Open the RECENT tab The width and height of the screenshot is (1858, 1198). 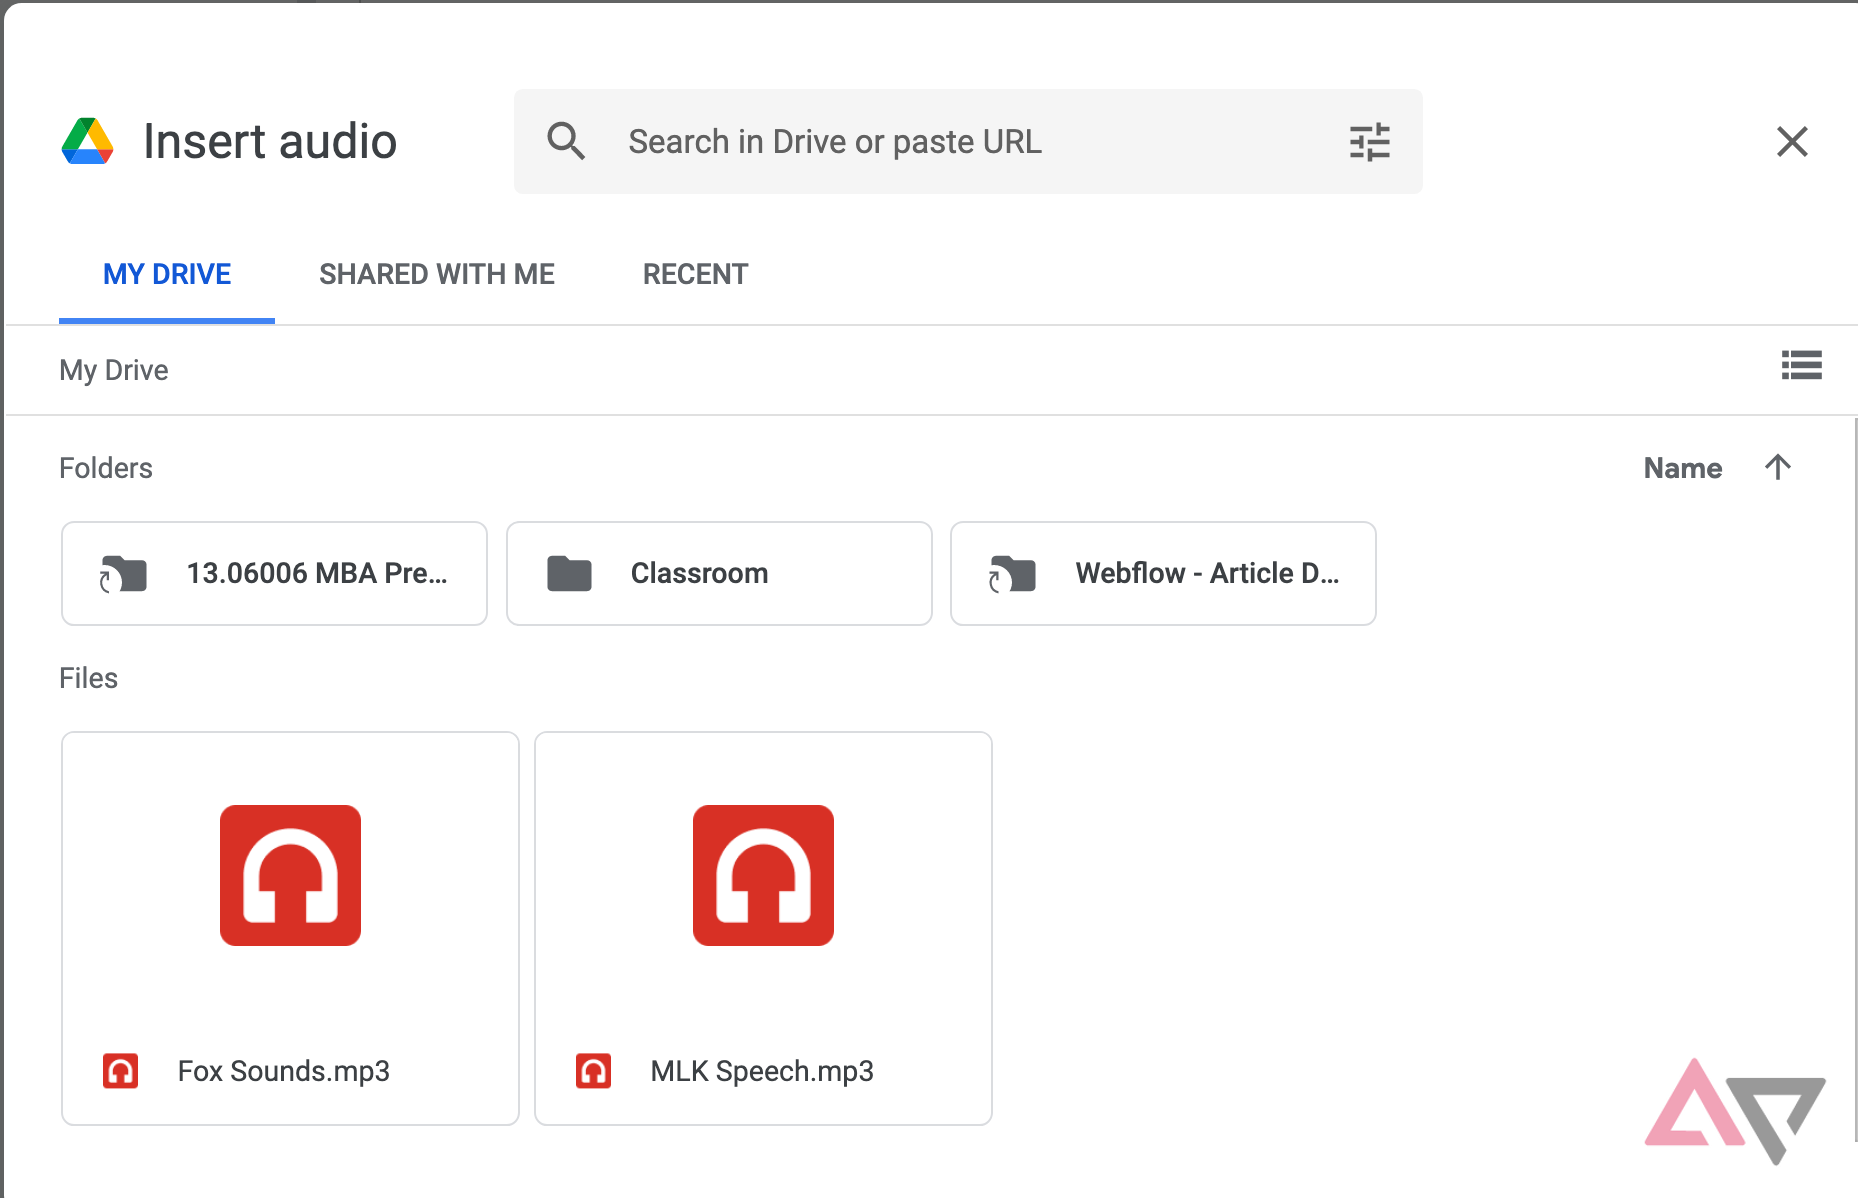694,273
